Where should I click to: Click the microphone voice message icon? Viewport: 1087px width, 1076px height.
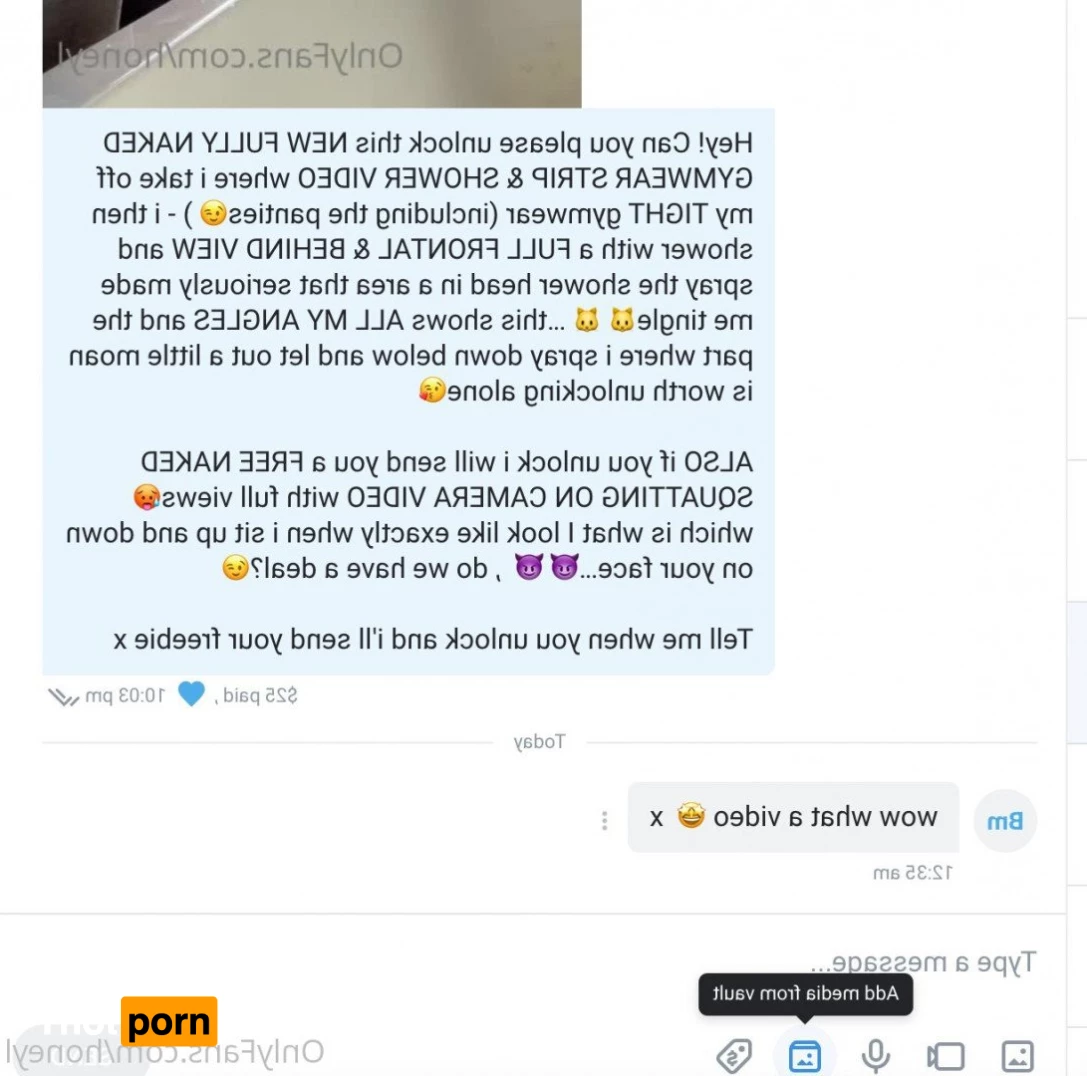point(876,1056)
